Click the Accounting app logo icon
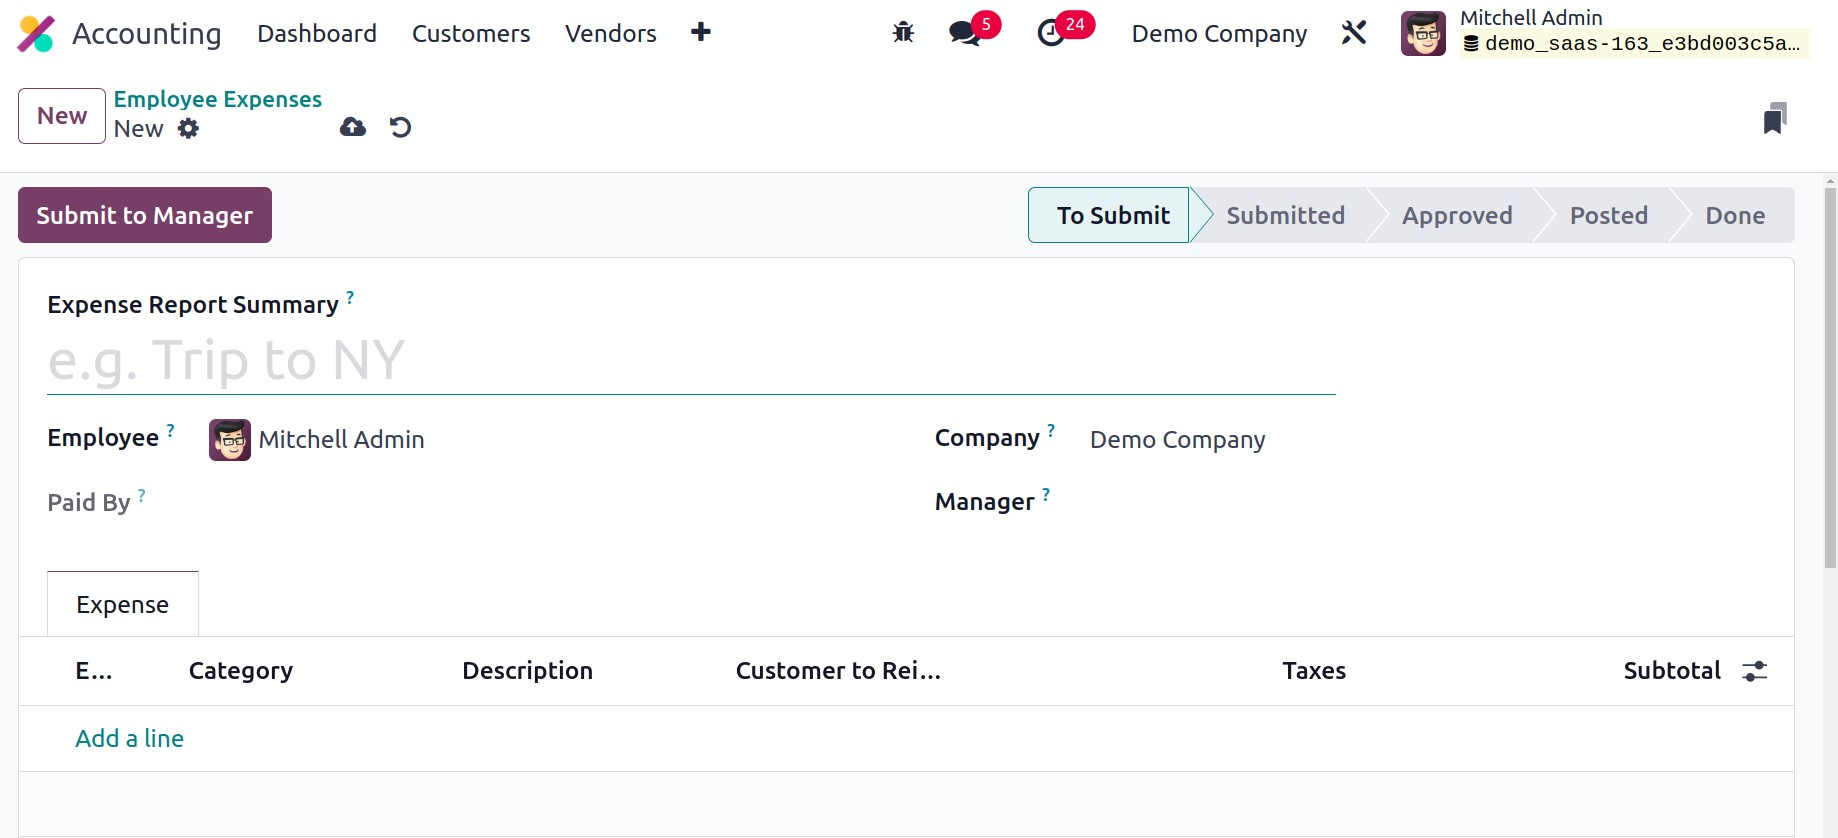 (x=36, y=34)
